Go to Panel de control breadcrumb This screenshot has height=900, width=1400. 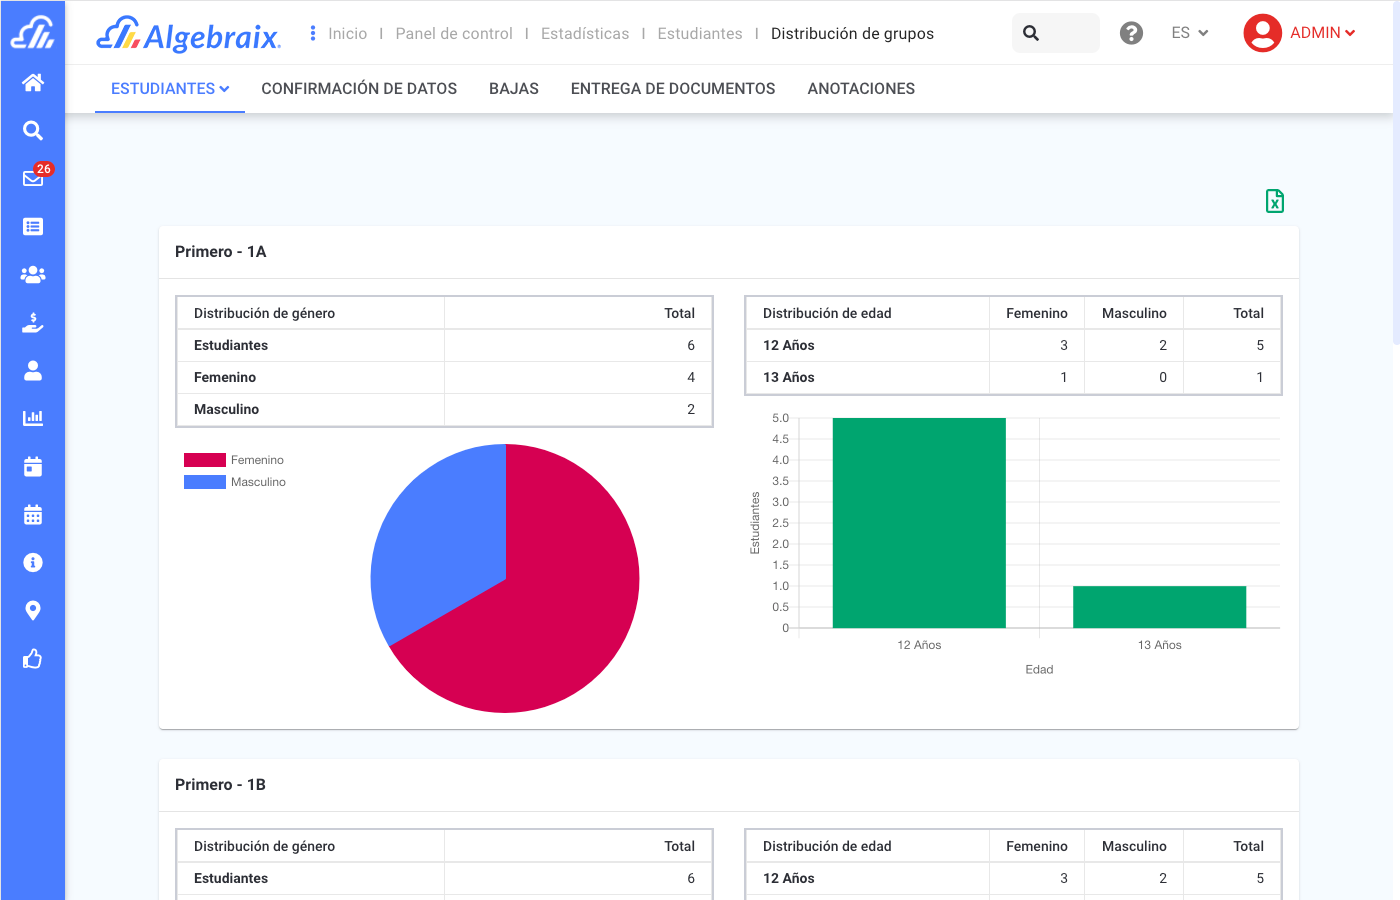coord(454,34)
